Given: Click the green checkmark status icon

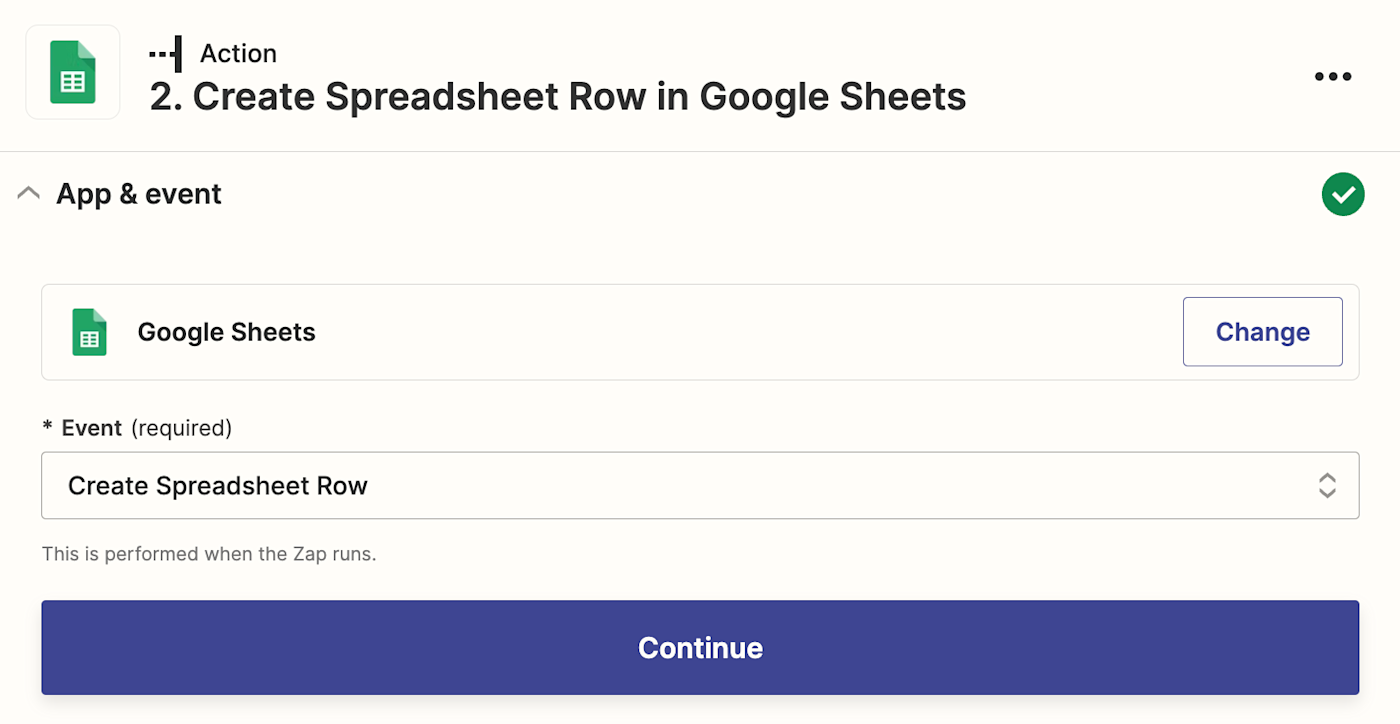Looking at the screenshot, I should [x=1342, y=194].
